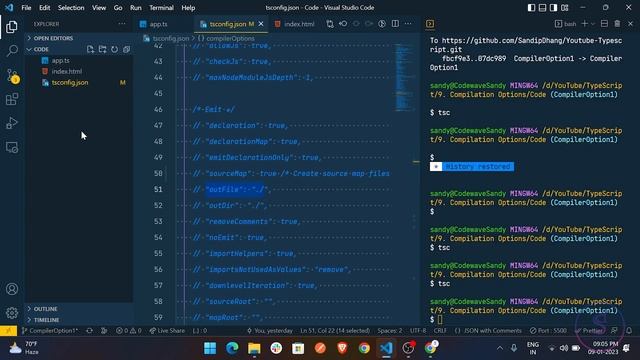Split the terminal pane
The image size is (640, 360).
pyautogui.click(x=604, y=24)
